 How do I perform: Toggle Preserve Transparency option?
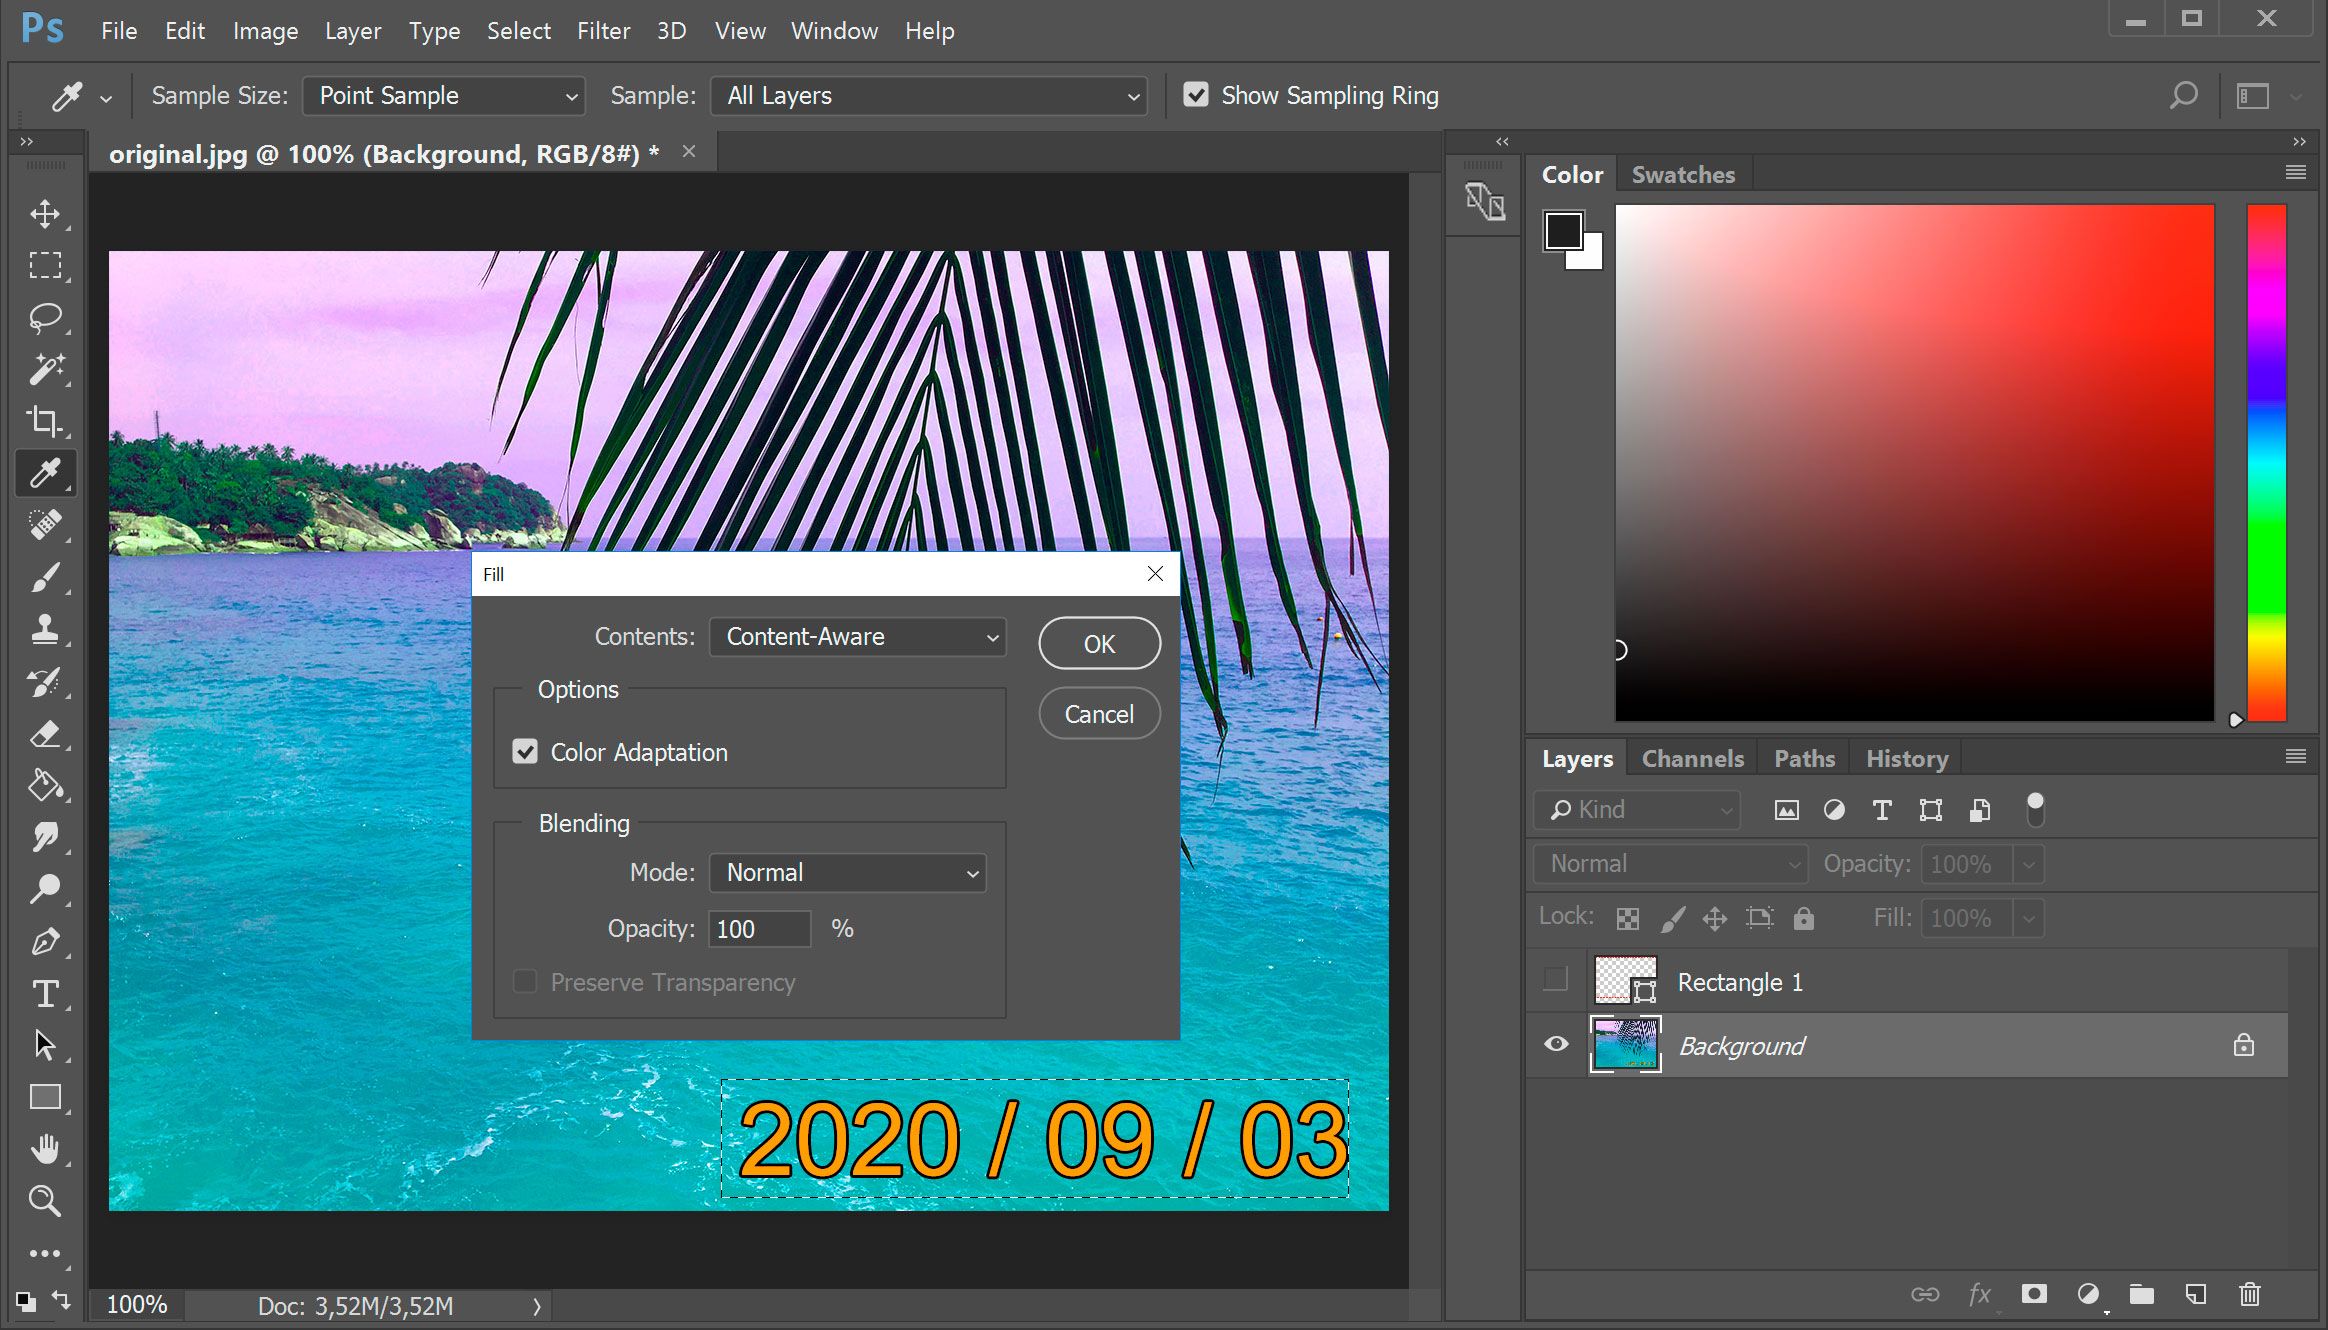526,982
